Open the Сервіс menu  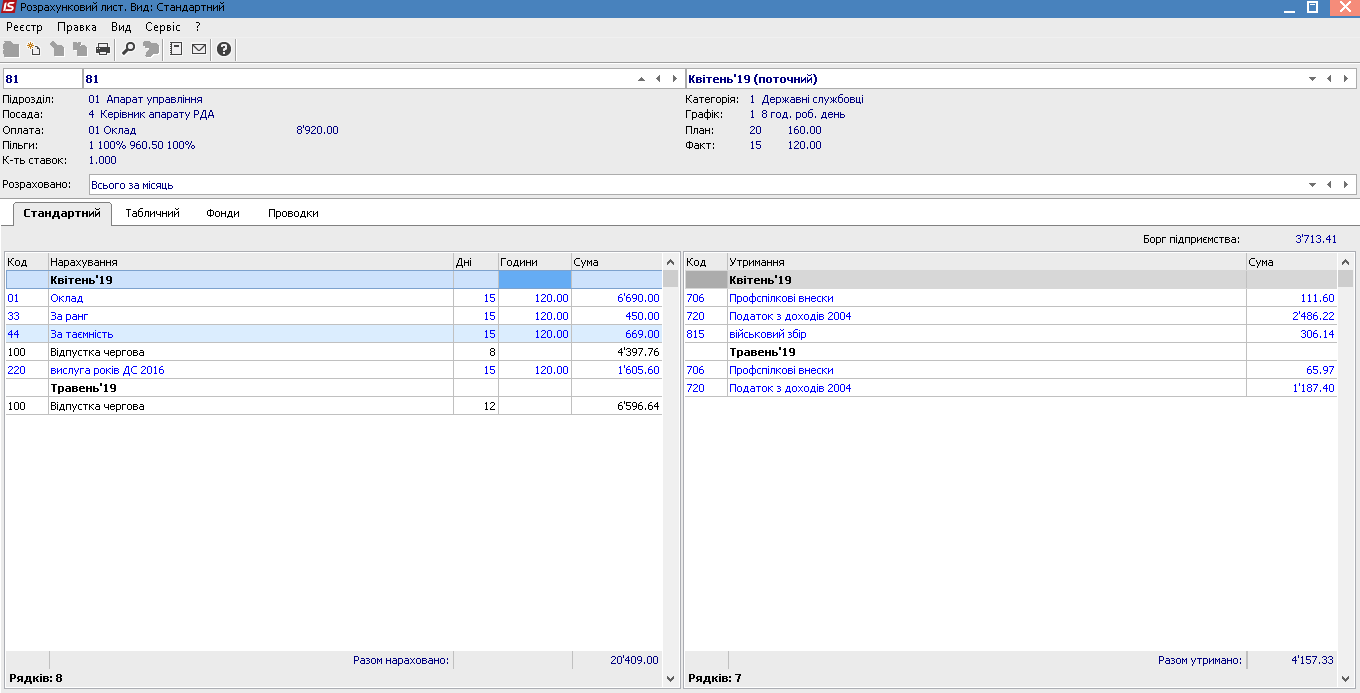coord(163,27)
